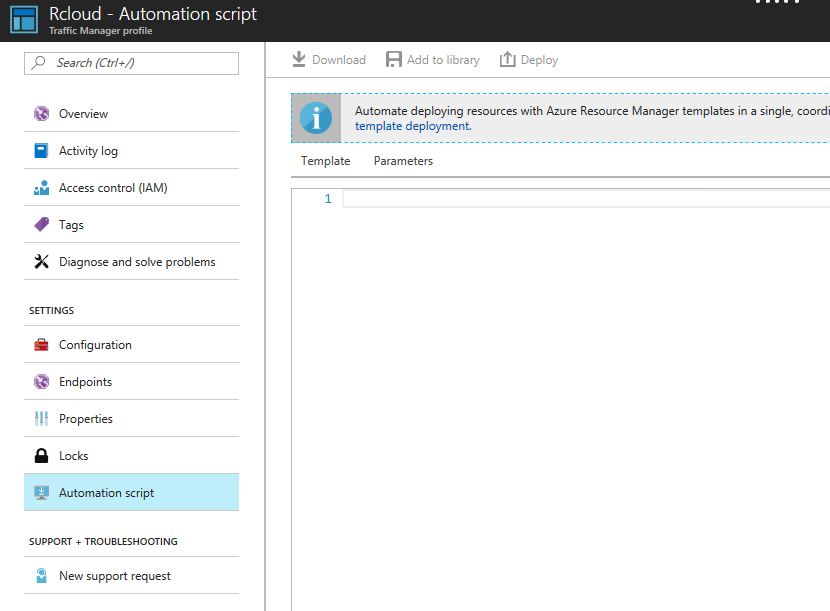The width and height of the screenshot is (830, 611).
Task: Click the Properties sliders icon
Action: tap(41, 419)
